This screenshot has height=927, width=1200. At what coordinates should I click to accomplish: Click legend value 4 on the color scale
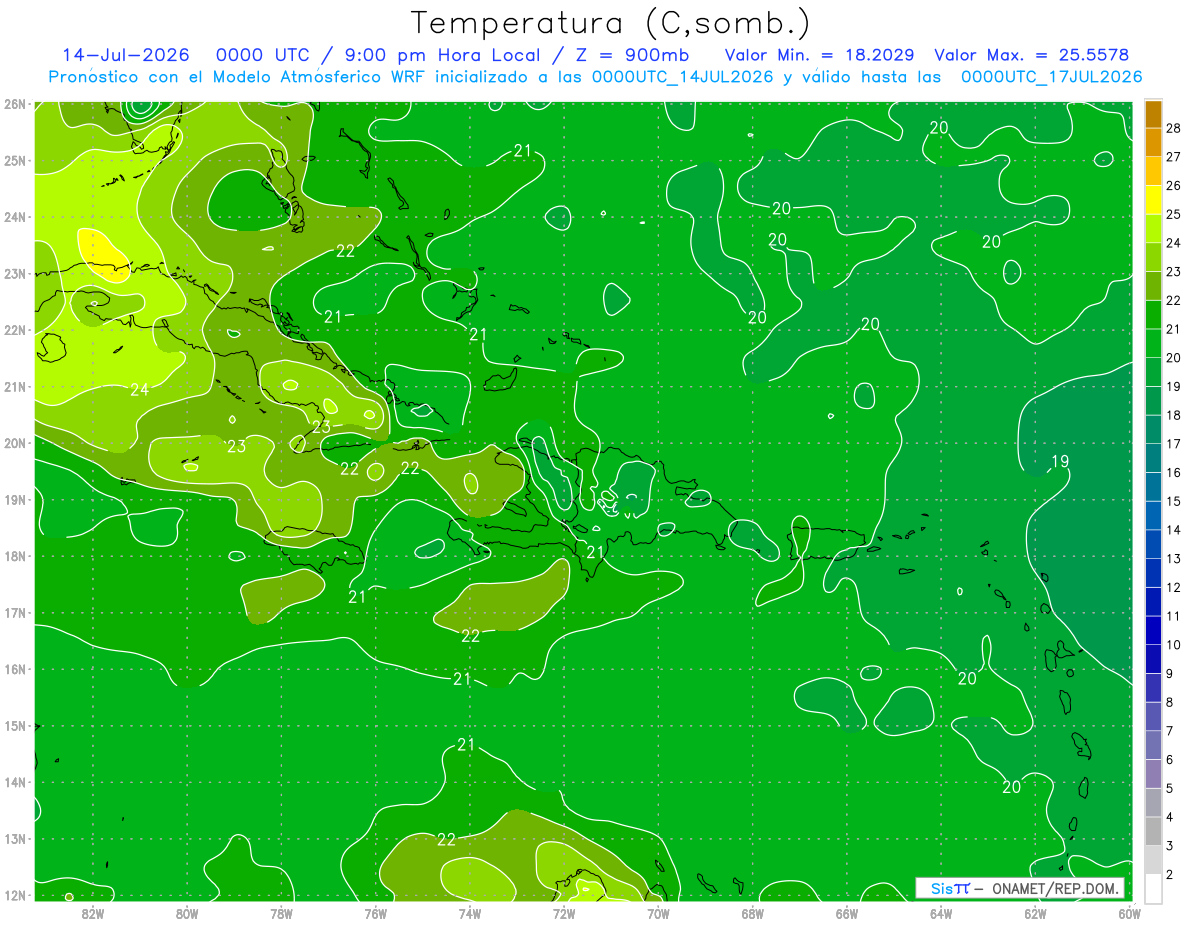[x=1170, y=818]
